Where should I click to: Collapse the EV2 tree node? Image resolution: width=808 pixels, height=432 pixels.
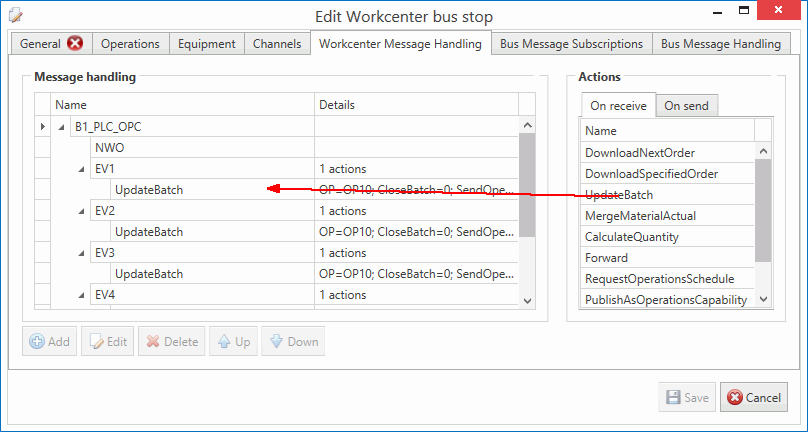click(82, 211)
